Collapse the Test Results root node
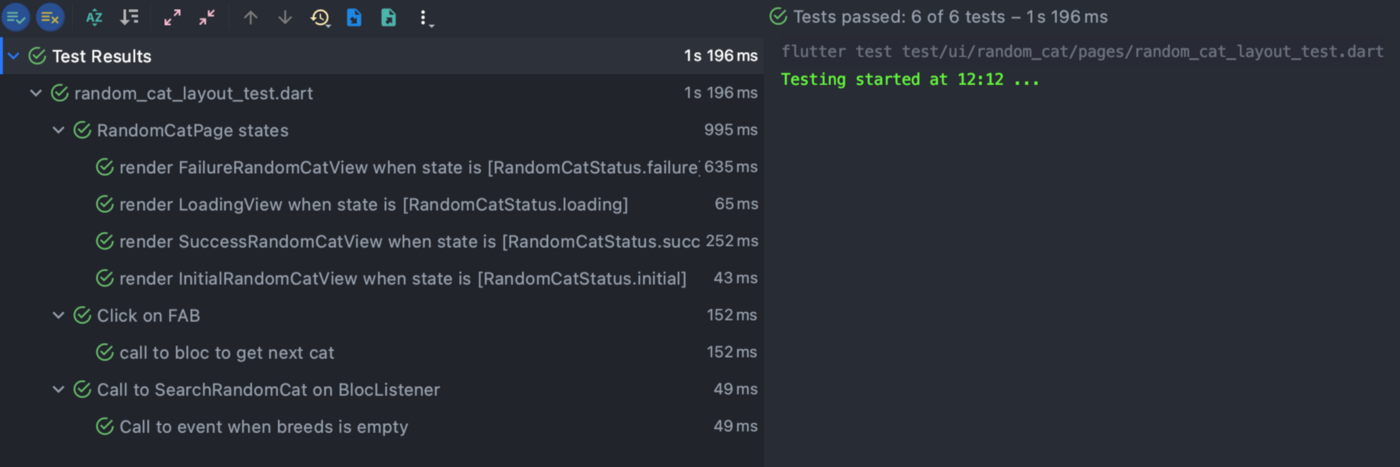Screen dimensions: 1400x467 pyautogui.click(x=14, y=56)
